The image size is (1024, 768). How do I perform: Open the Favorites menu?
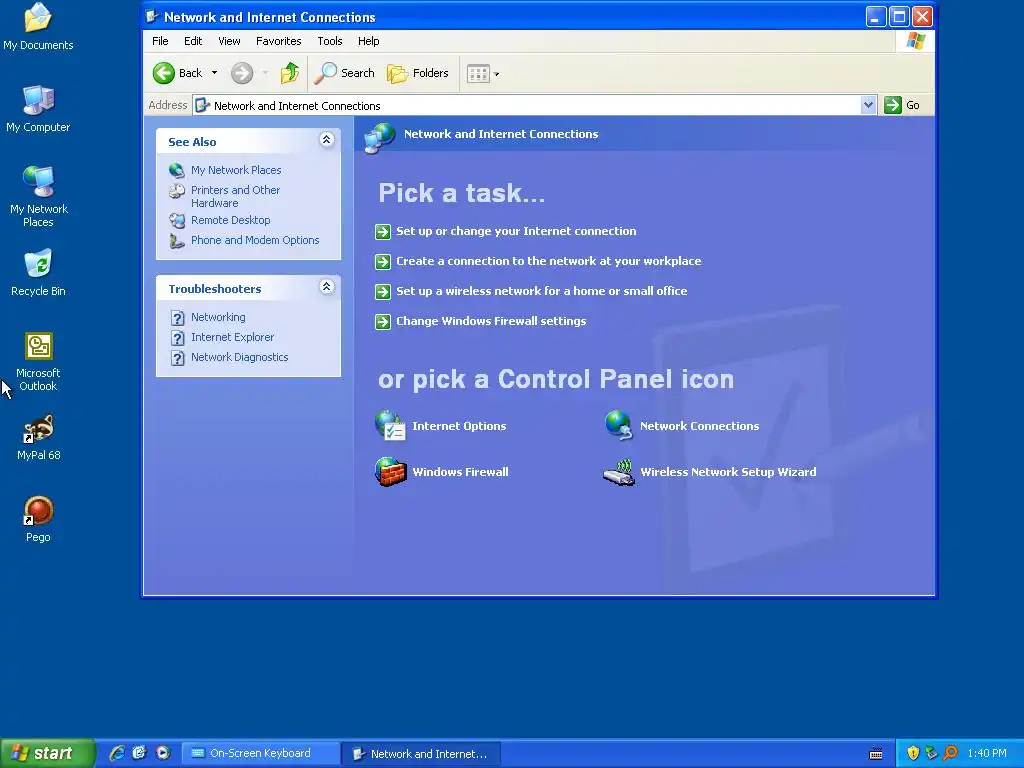tap(279, 41)
